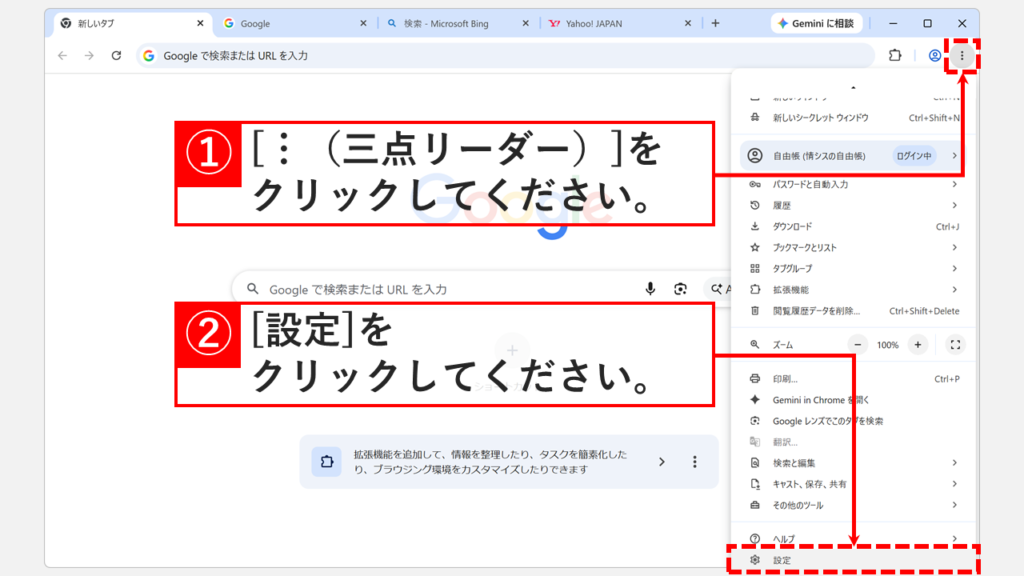Click the 100% zoom level value
Viewport: 1024px width, 576px height.
(x=888, y=345)
